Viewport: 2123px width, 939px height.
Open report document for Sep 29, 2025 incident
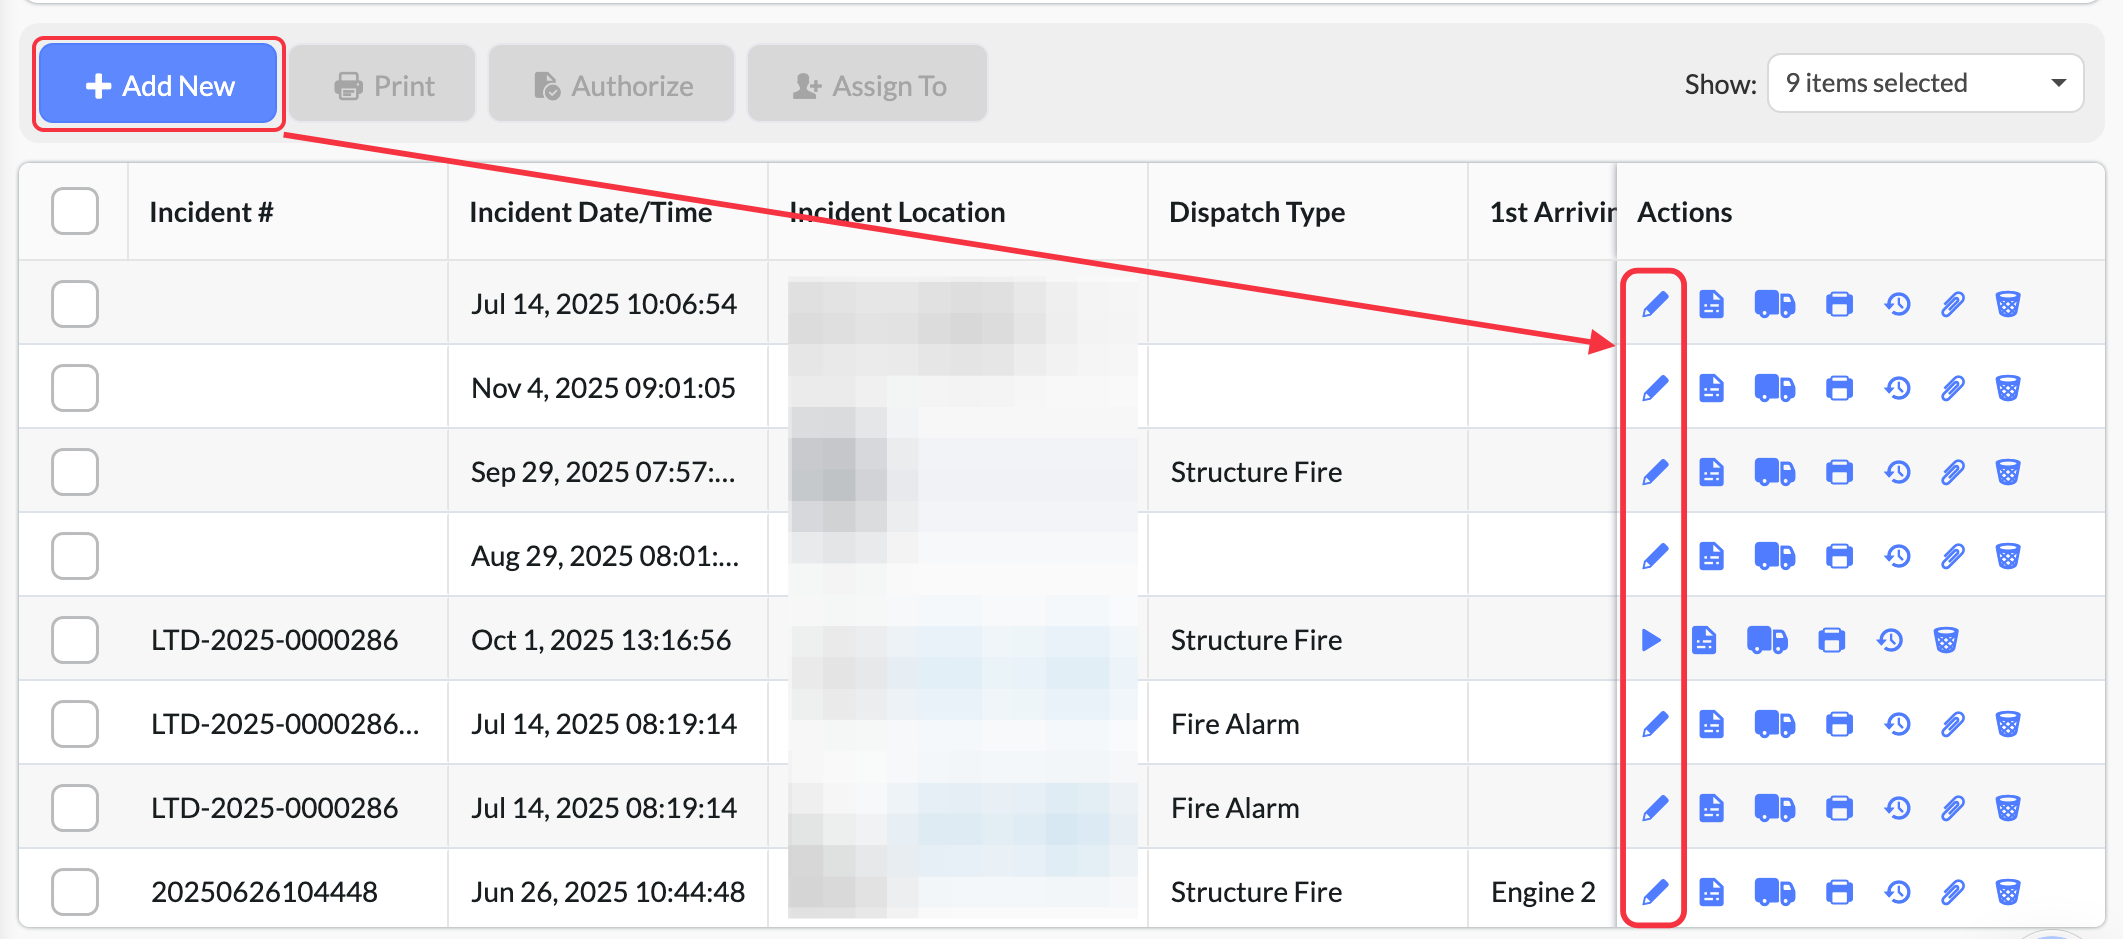(1712, 472)
